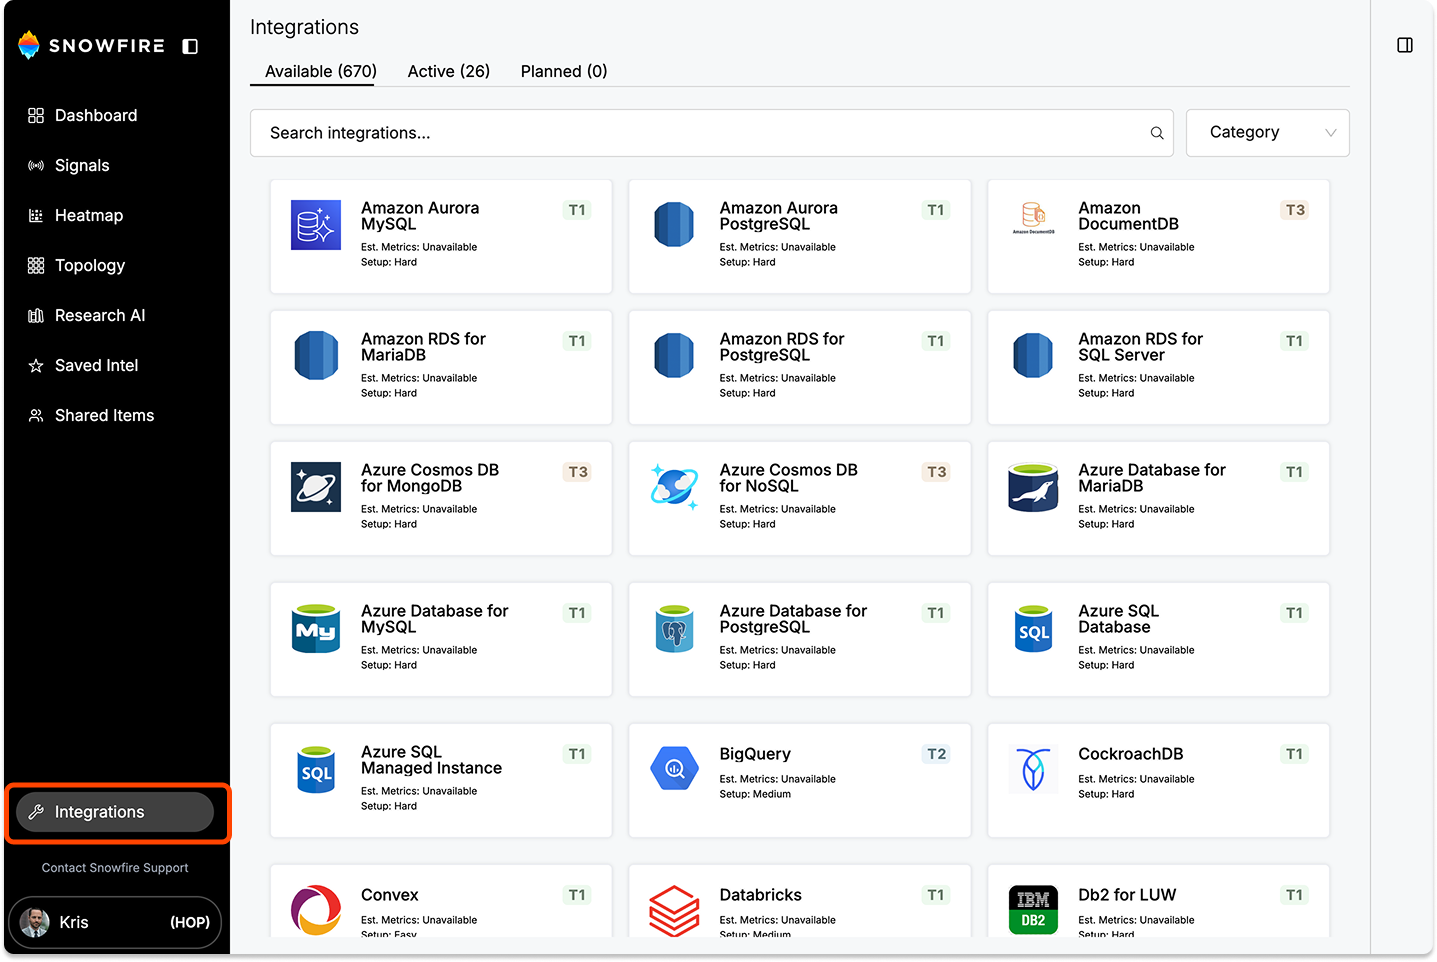Image resolution: width=1437 pixels, height=962 pixels.
Task: Click the CockroachDB logo
Action: pyautogui.click(x=1033, y=769)
